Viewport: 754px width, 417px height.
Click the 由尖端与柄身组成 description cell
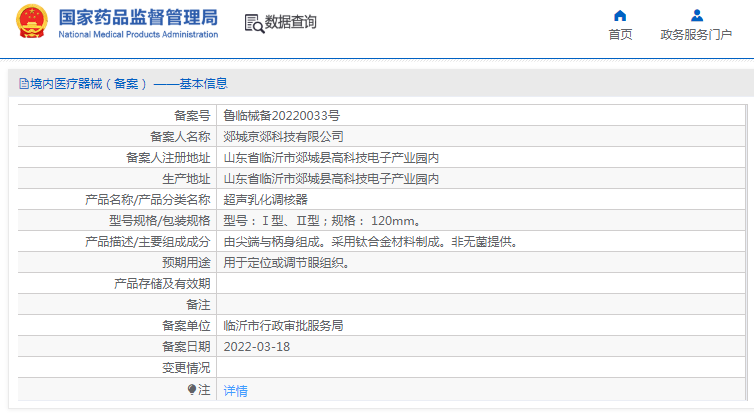372,242
